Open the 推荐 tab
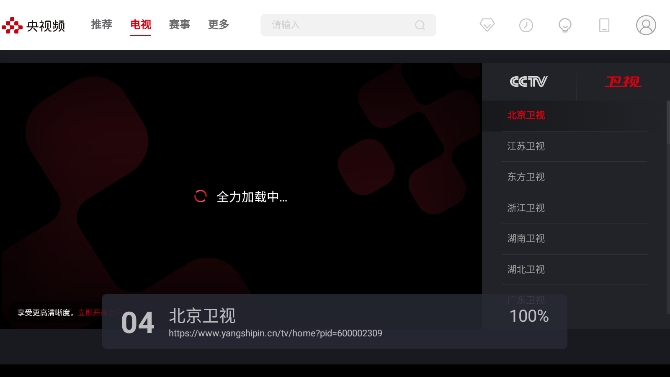The width and height of the screenshot is (670, 377). point(101,24)
